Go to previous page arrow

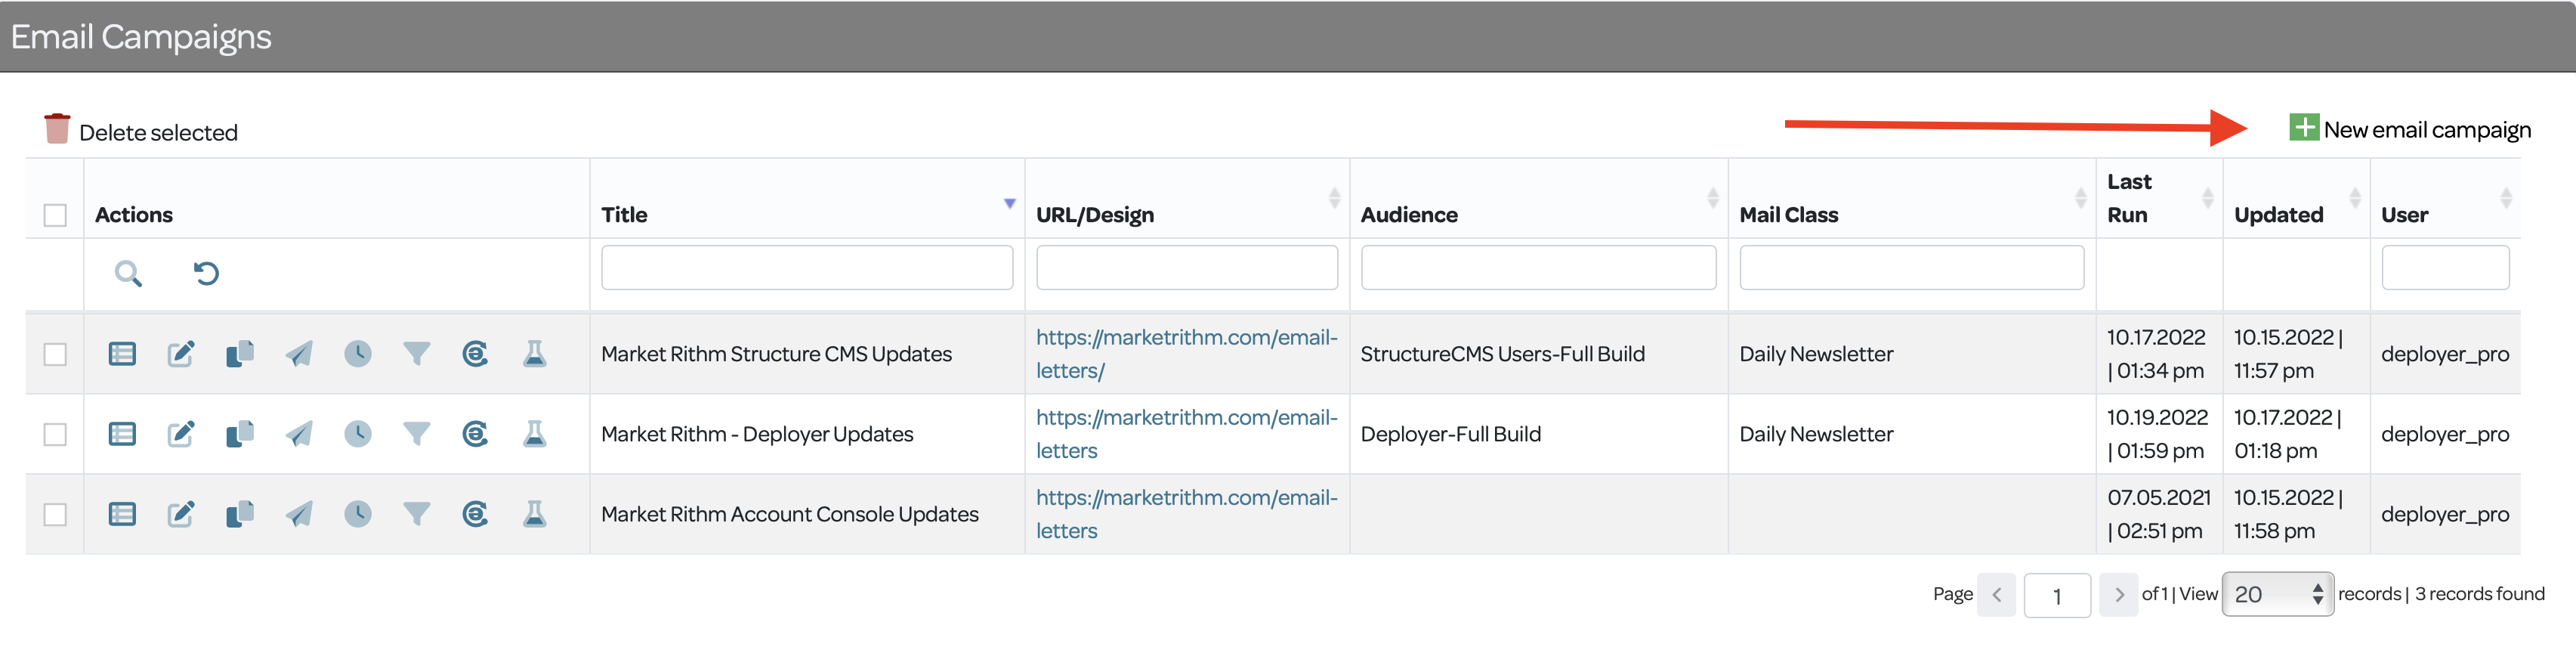coord(1996,595)
